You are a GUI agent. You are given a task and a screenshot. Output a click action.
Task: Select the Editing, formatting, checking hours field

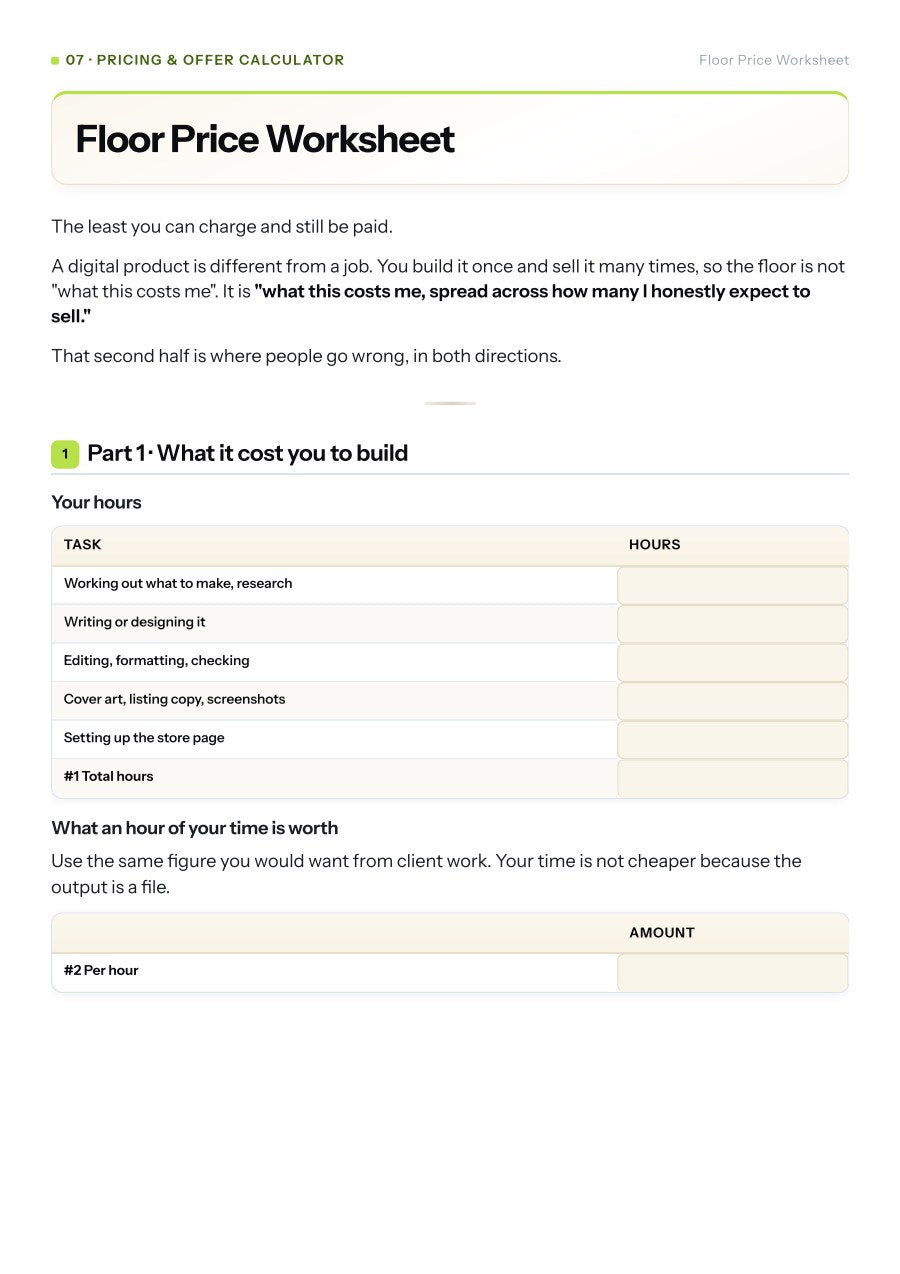point(732,662)
